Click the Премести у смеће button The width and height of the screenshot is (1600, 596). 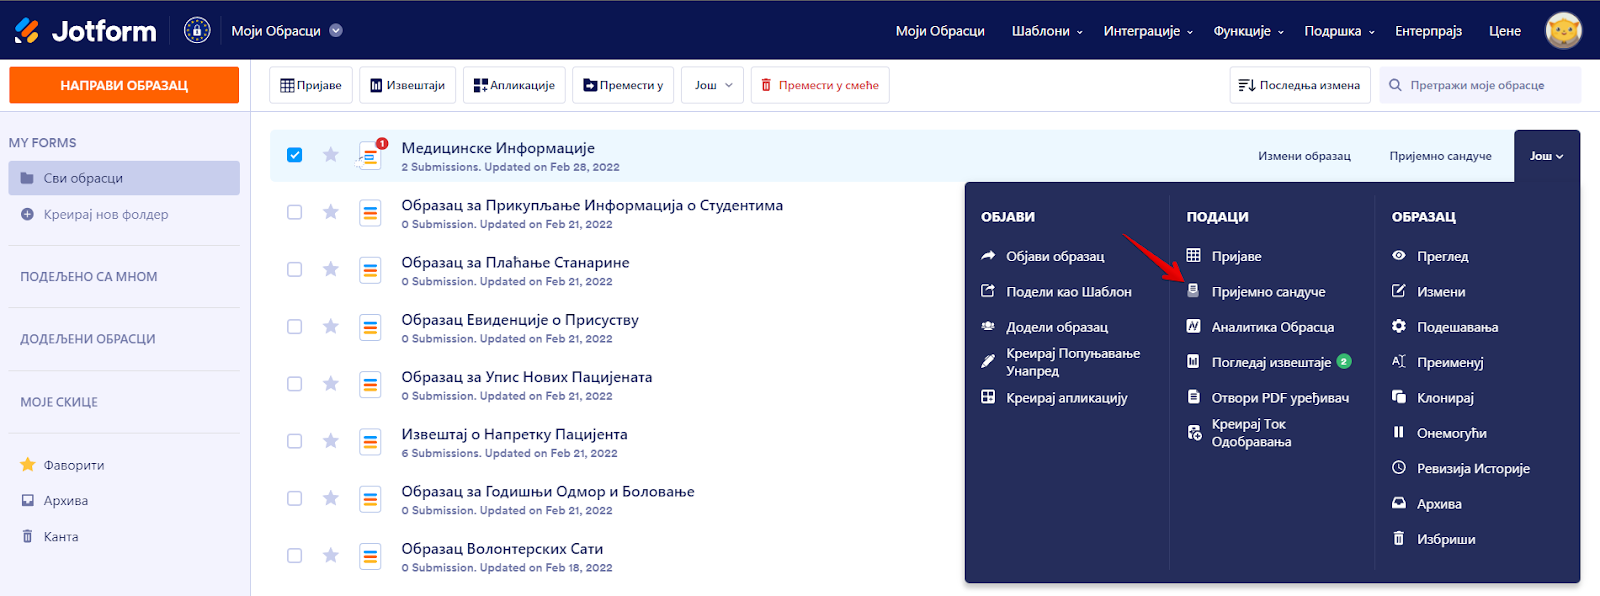click(x=820, y=85)
